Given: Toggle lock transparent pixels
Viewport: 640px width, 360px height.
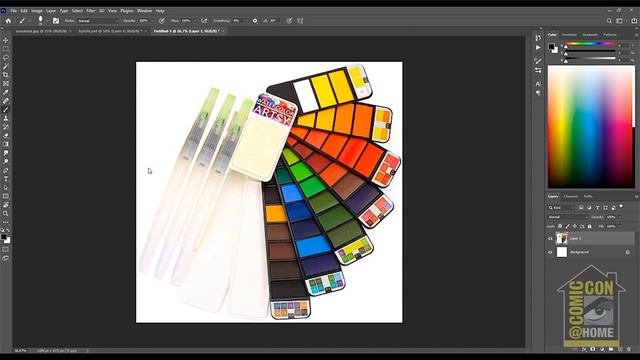Looking at the screenshot, I should [x=560, y=226].
